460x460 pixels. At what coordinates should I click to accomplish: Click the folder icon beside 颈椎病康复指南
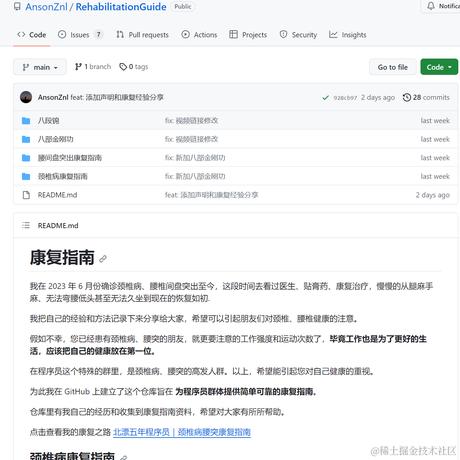pos(26,176)
